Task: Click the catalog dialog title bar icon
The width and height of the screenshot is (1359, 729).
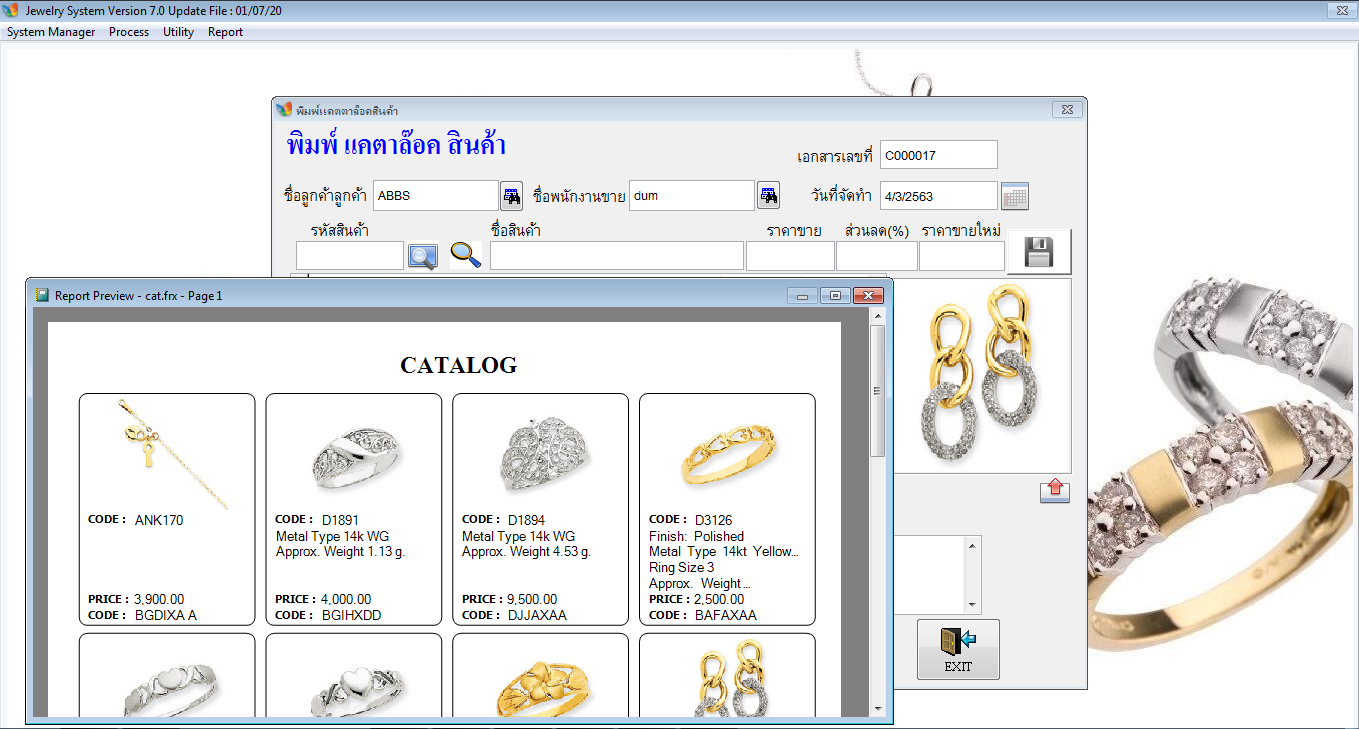Action: coord(284,109)
